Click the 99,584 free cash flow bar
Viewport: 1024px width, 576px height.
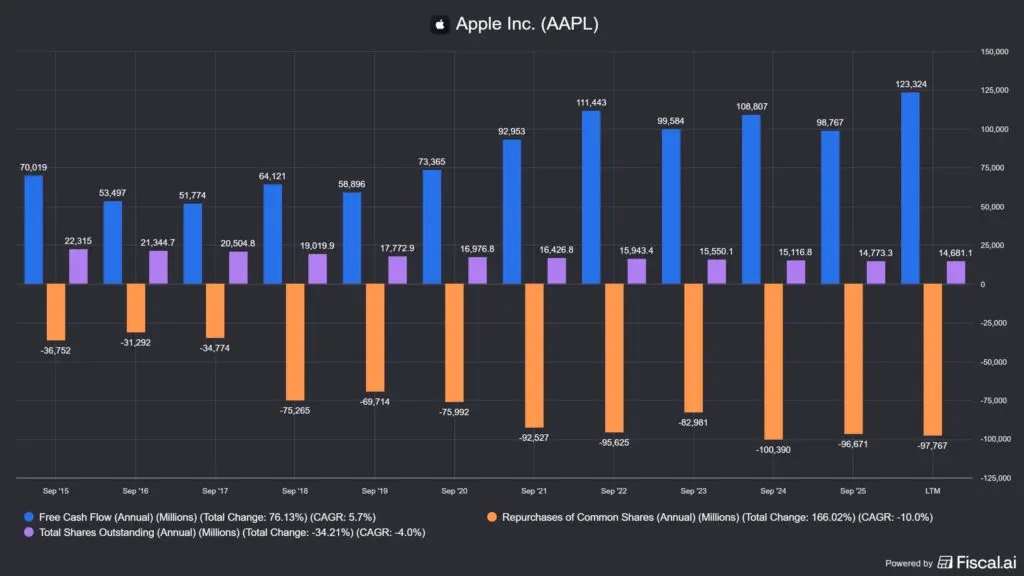coord(671,206)
